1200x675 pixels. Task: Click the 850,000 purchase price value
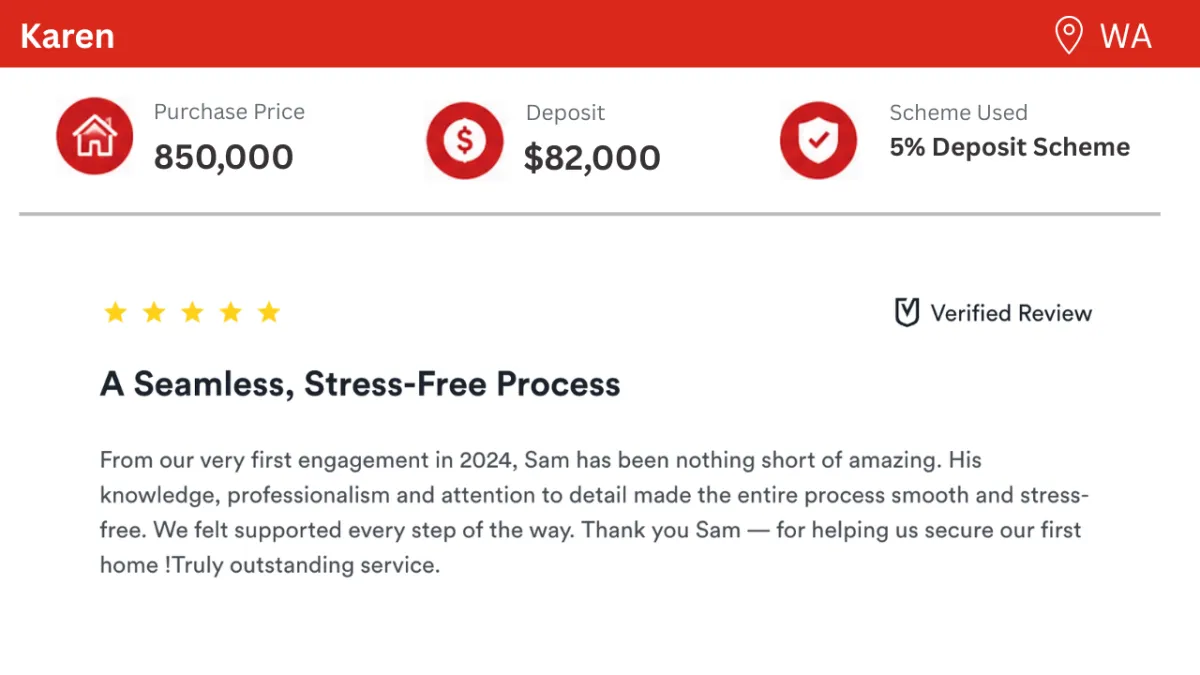click(224, 157)
